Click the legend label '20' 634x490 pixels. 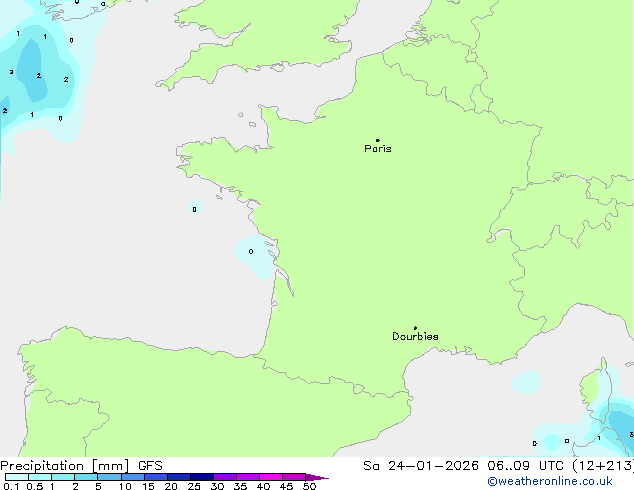[171, 486]
